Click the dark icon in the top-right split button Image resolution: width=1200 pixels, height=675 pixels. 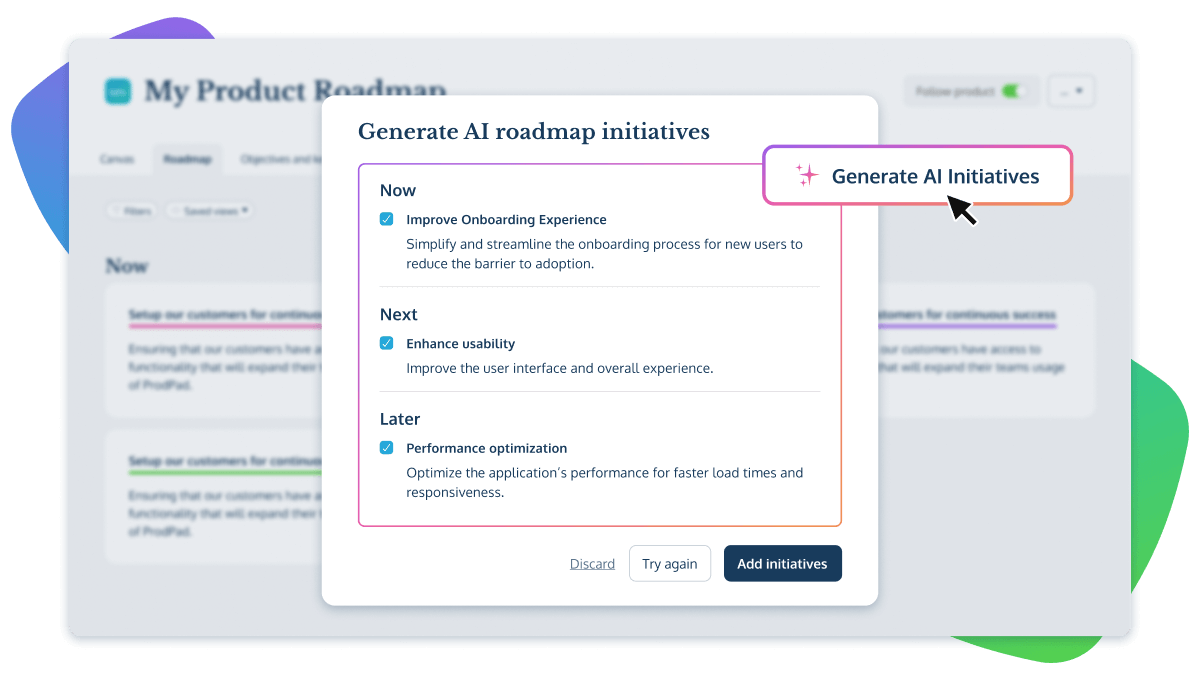pyautogui.click(x=1079, y=90)
